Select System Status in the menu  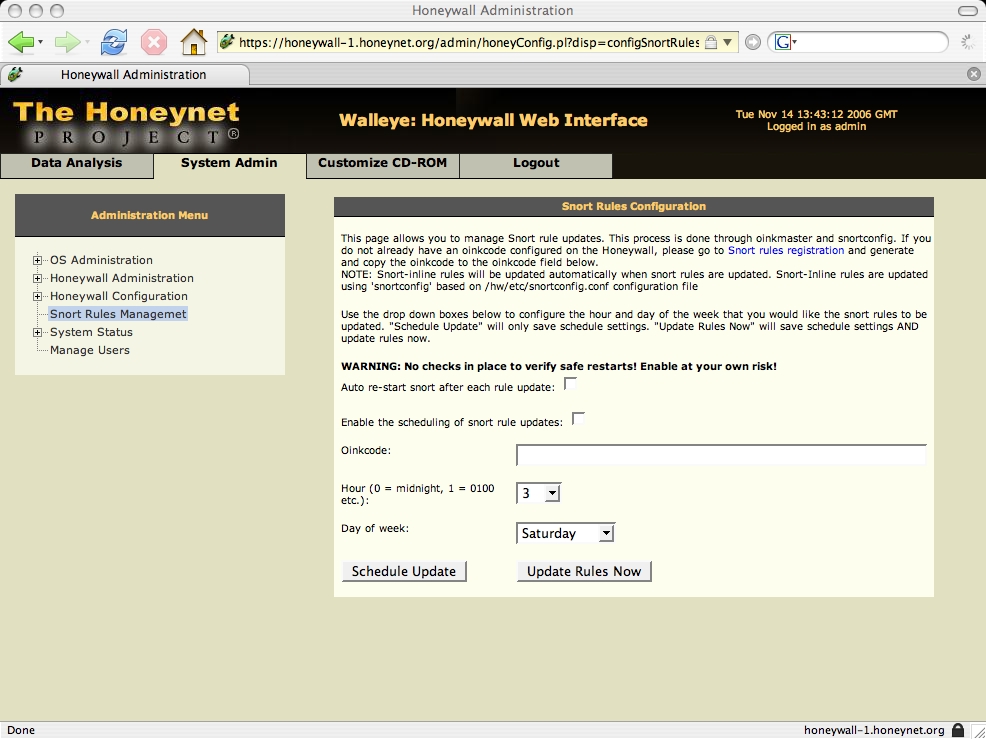(91, 332)
